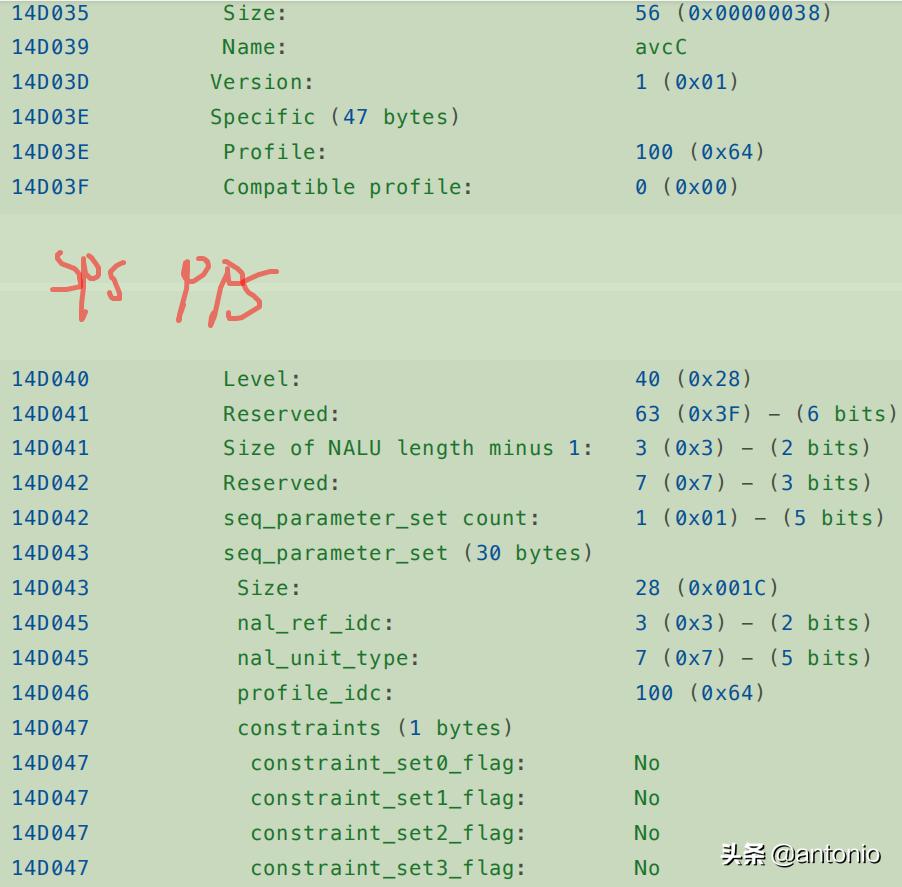This screenshot has height=887, width=902.
Task: Click the constraint_set3_flag entry
Action: [x=388, y=868]
